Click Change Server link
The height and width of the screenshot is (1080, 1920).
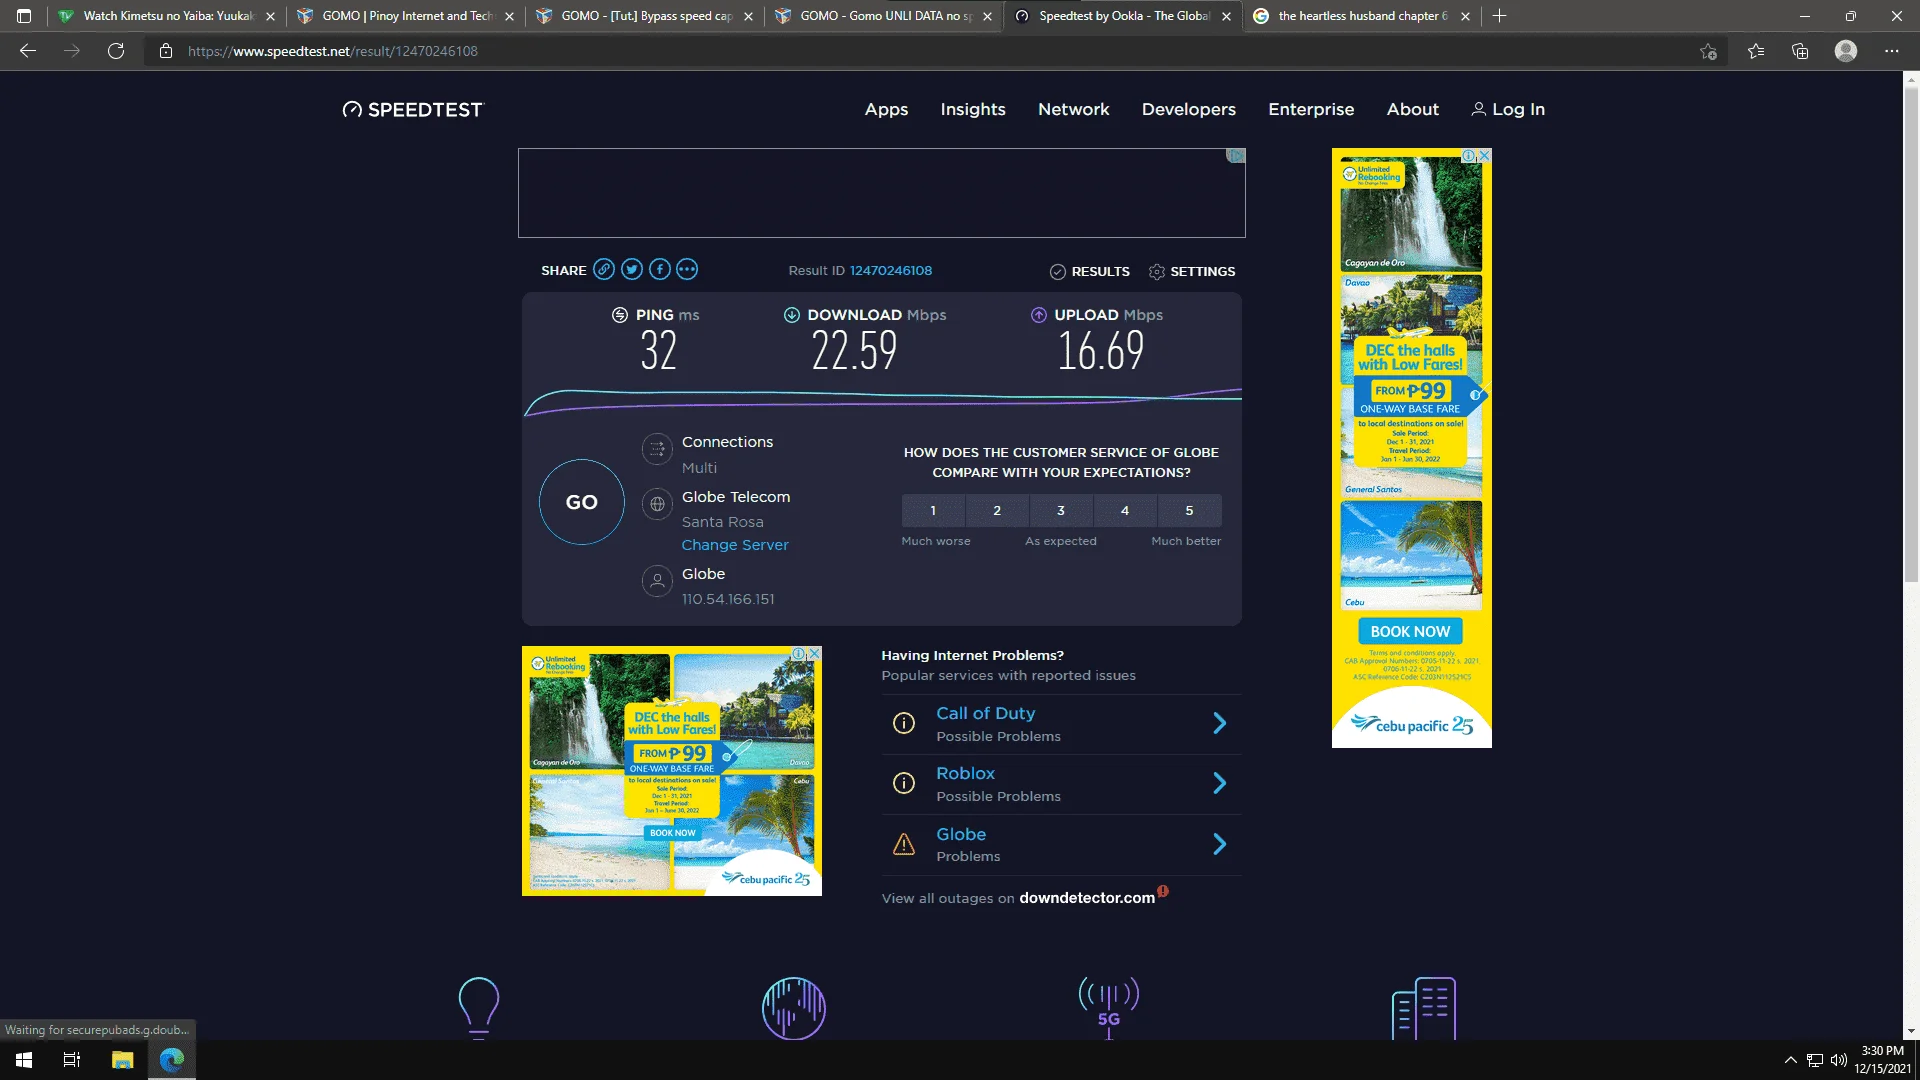click(735, 545)
